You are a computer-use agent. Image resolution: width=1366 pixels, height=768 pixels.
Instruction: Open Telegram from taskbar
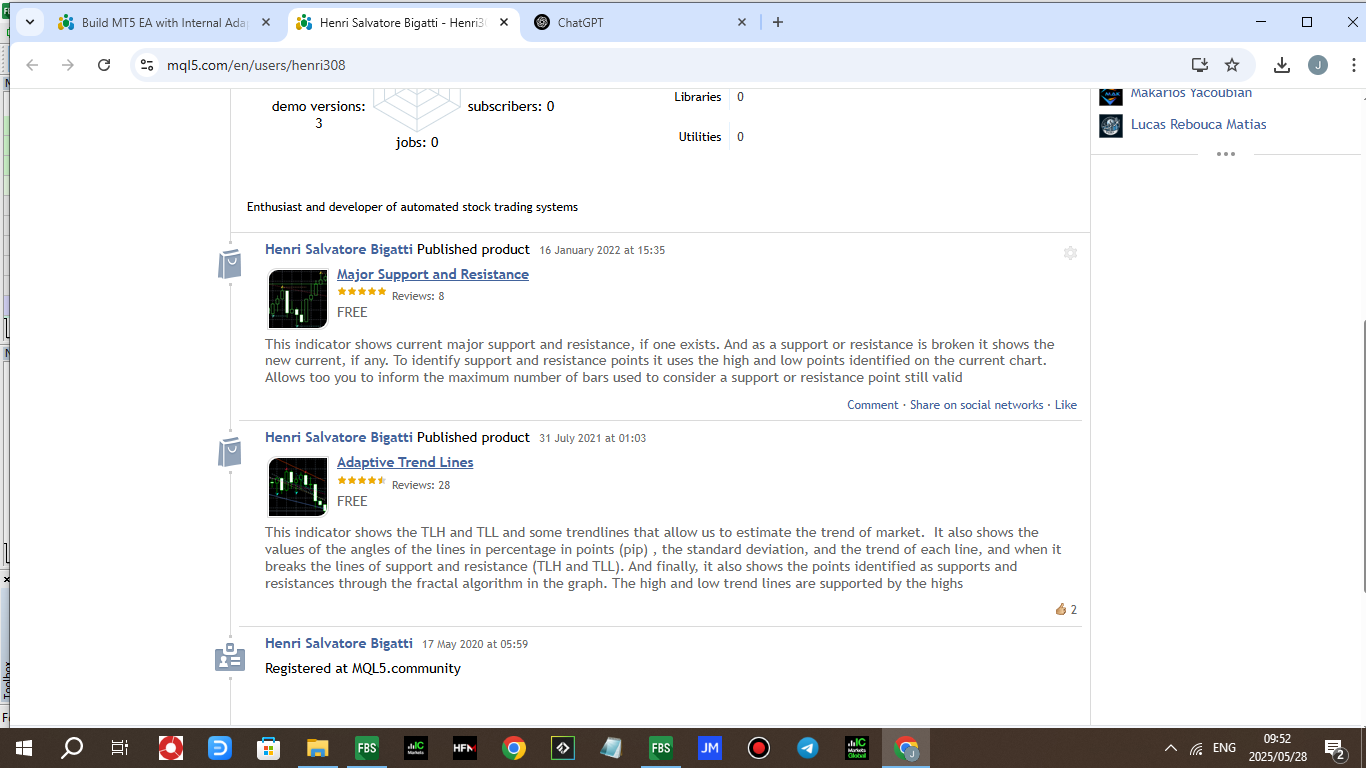click(x=808, y=748)
